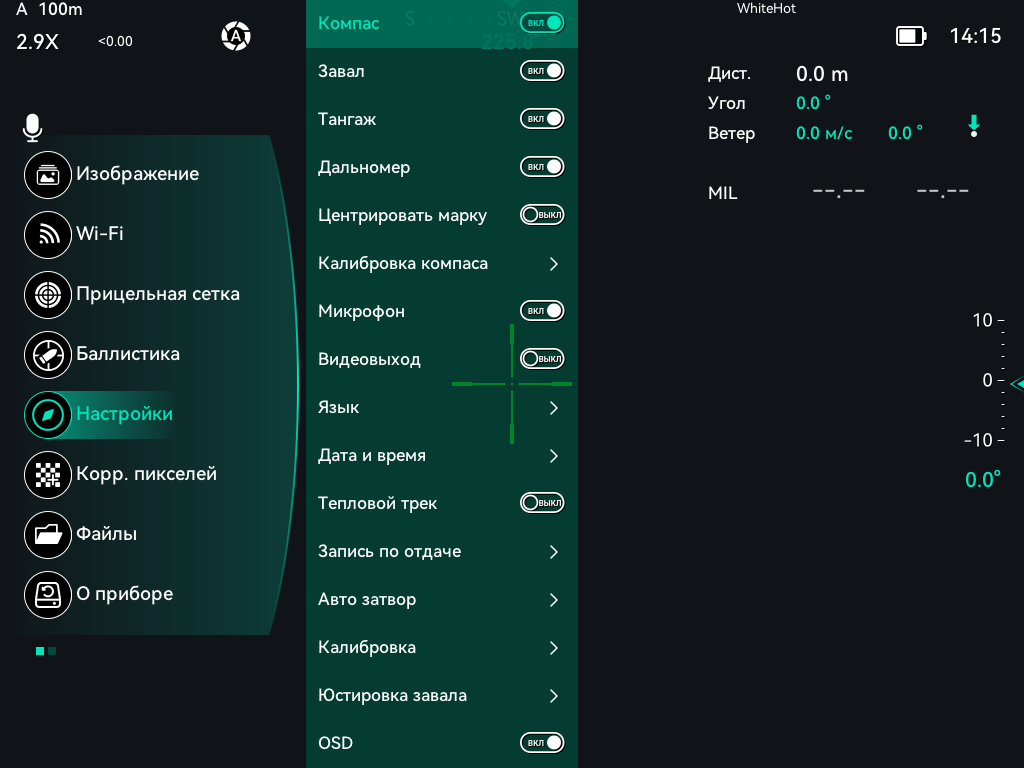Choose the Wi-Fi menu label

click(100, 233)
